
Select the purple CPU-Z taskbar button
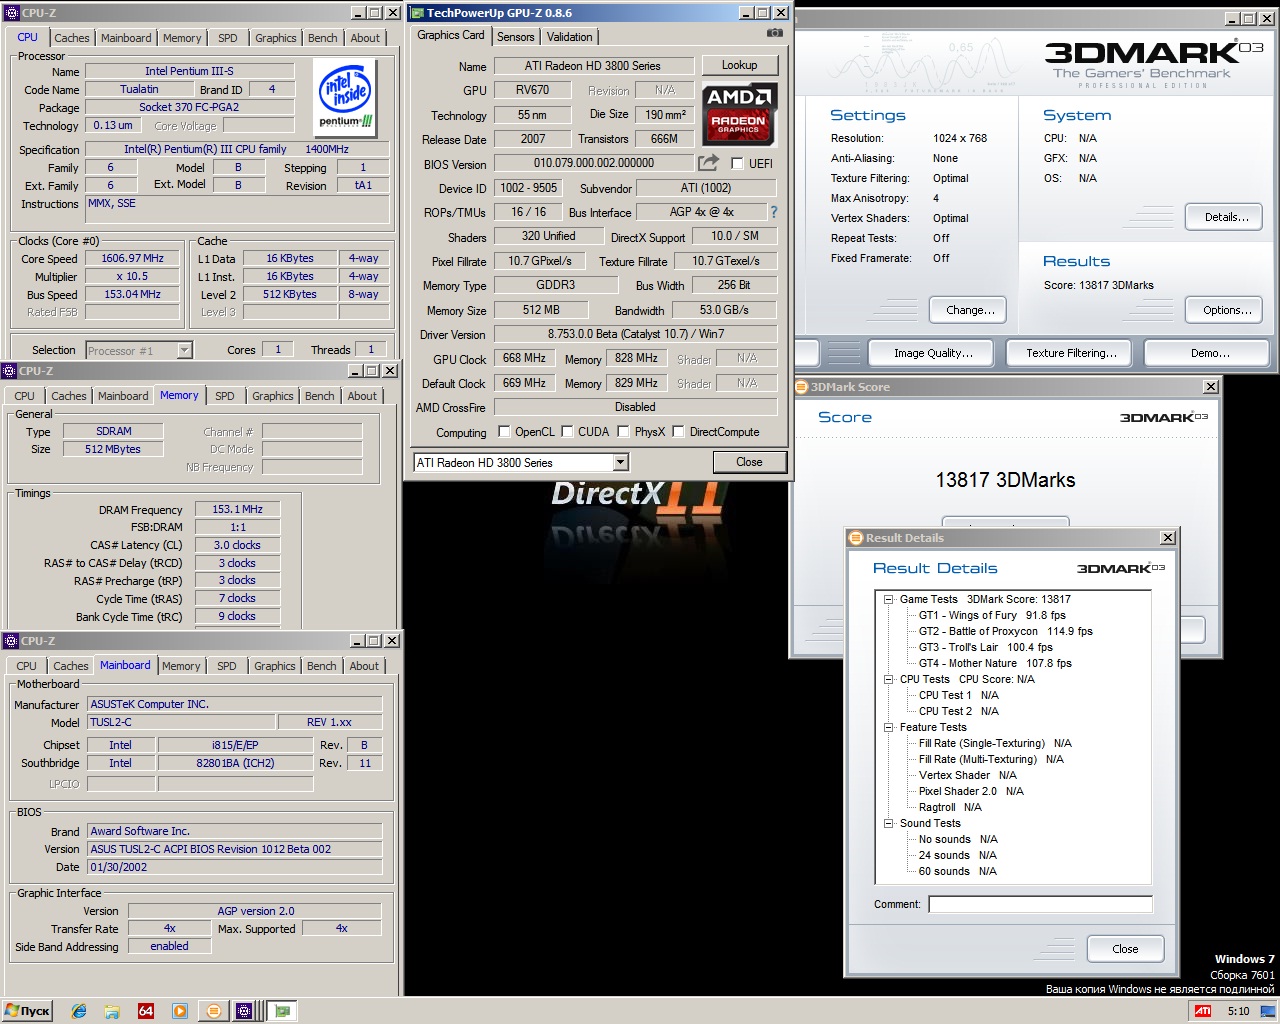(x=244, y=1011)
